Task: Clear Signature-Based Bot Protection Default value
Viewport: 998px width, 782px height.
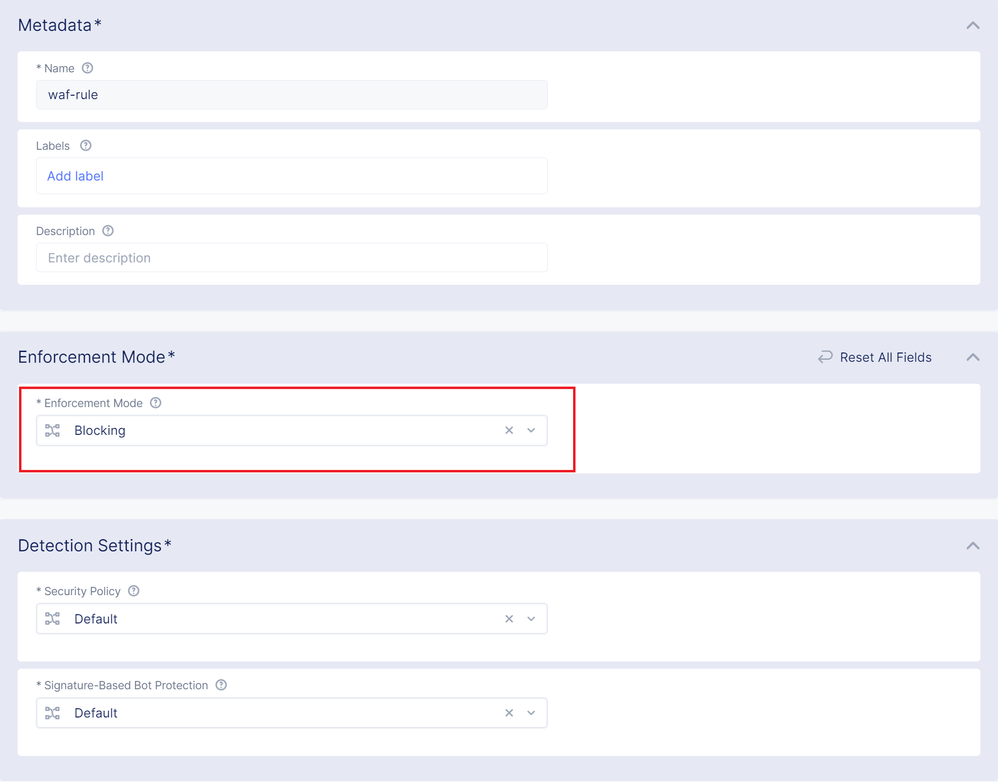Action: click(509, 713)
